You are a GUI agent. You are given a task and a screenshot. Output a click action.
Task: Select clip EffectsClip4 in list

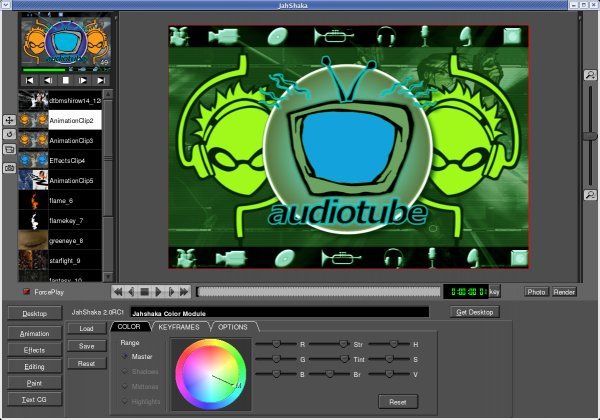[x=60, y=160]
